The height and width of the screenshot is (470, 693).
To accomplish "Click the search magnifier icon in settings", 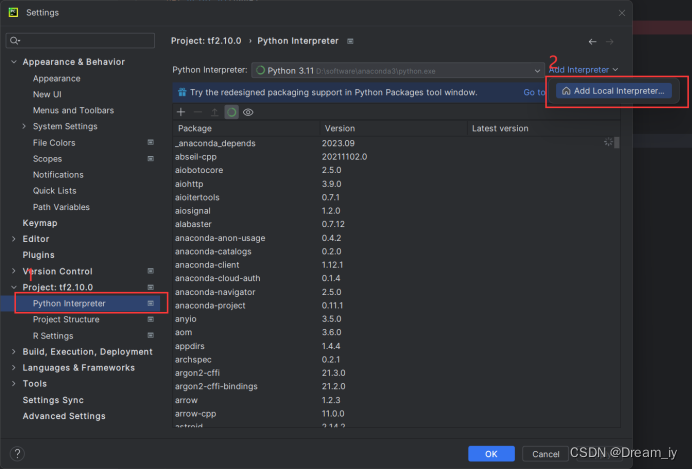I will (x=14, y=41).
